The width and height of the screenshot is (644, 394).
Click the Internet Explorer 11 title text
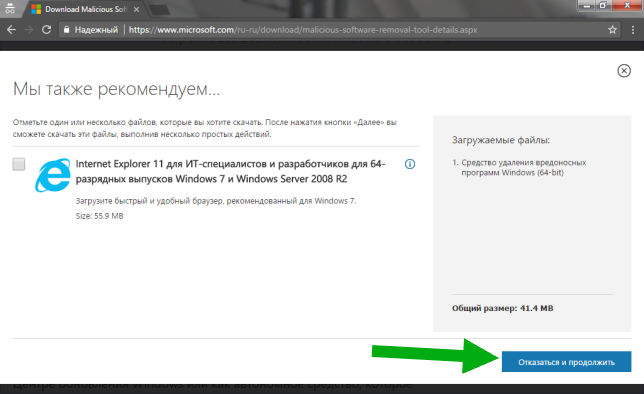[230, 171]
